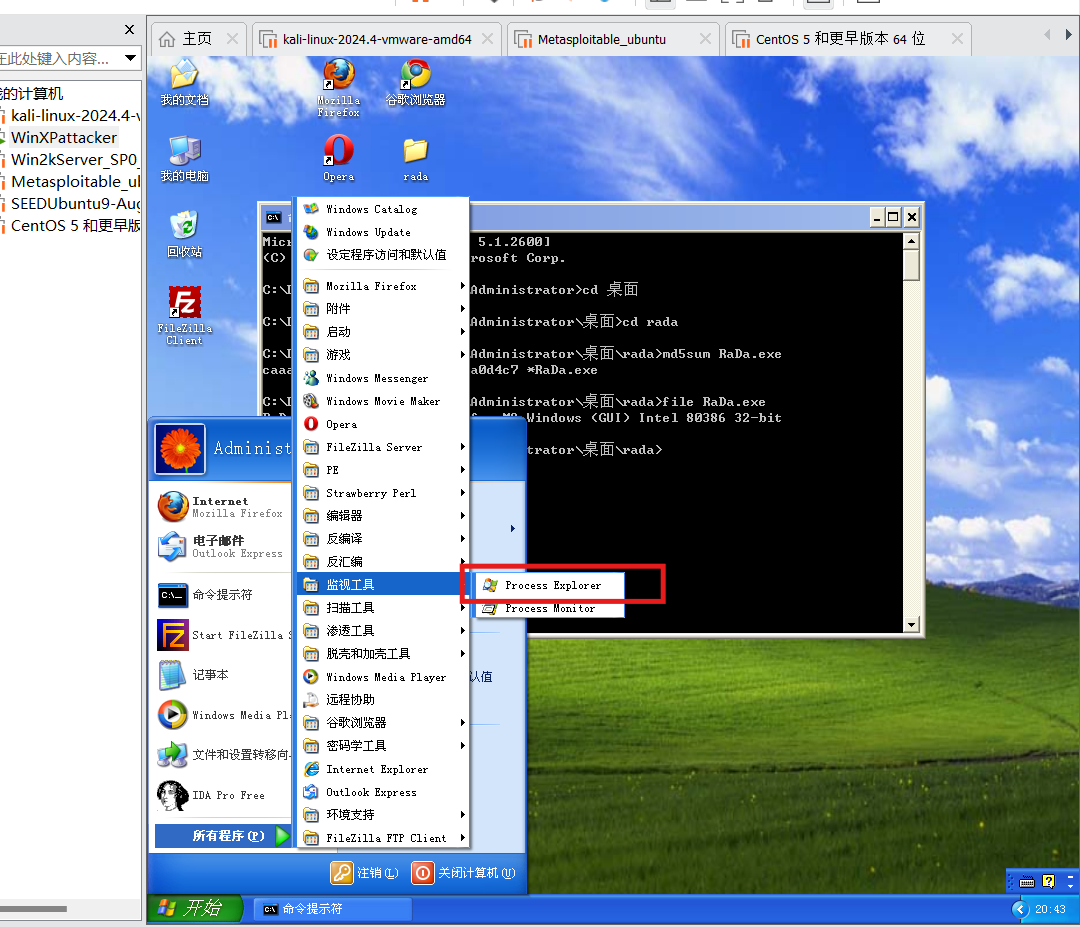Open the 我的文档 desktop icon
This screenshot has height=927, width=1080.
[184, 83]
